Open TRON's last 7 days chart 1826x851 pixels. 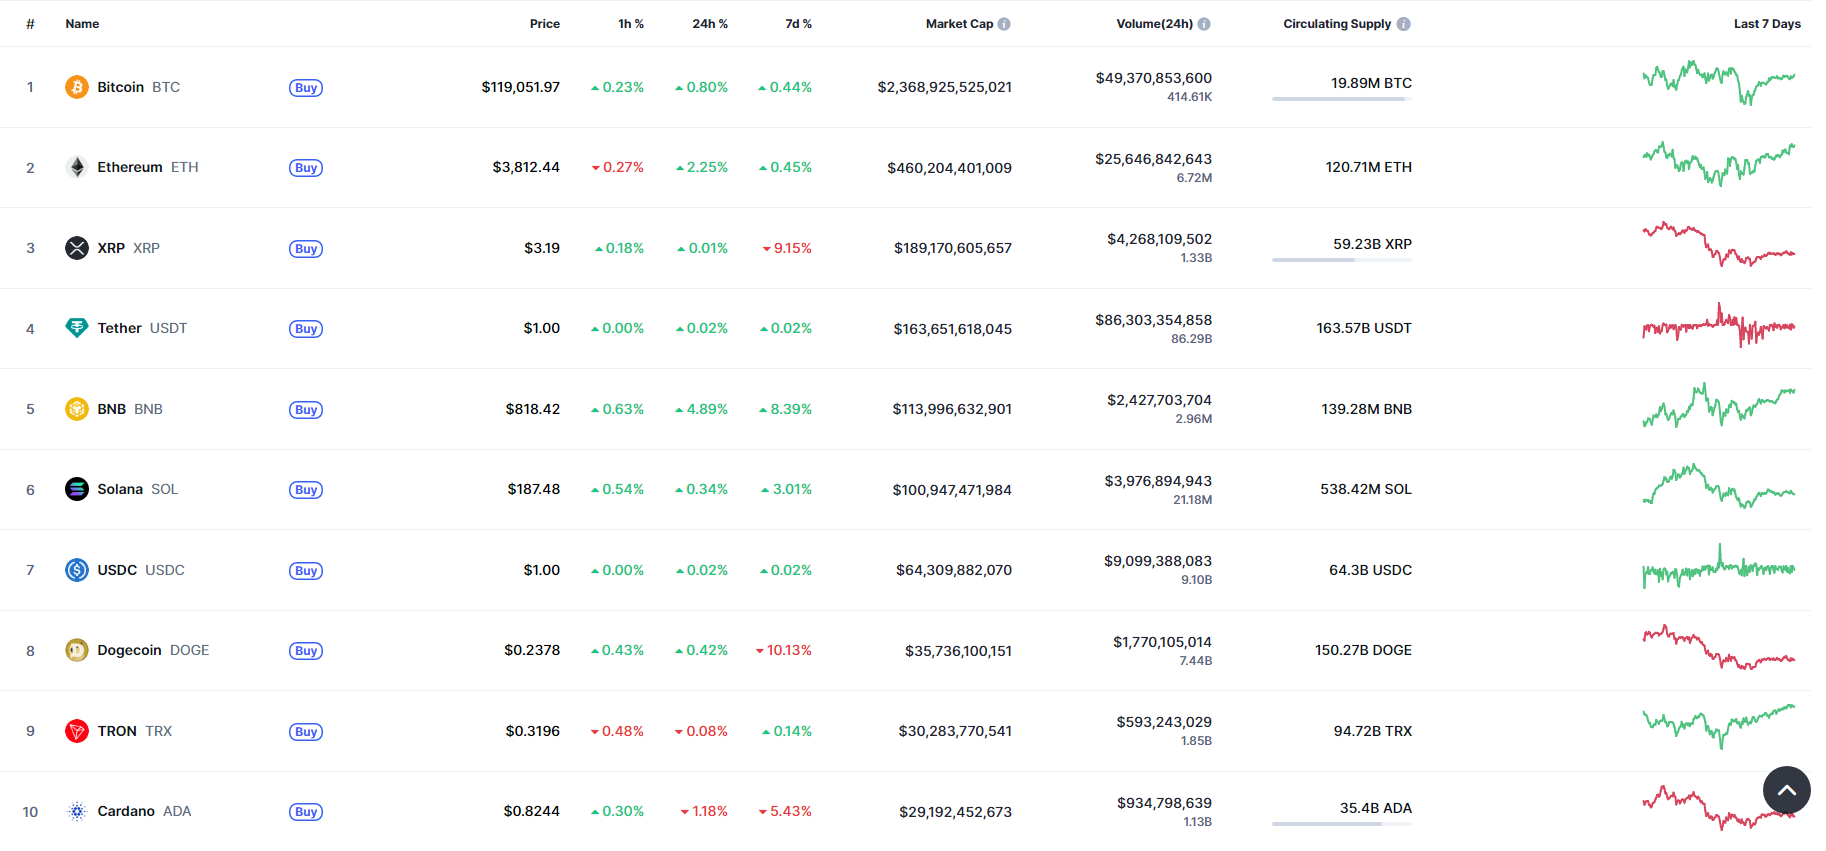click(1719, 727)
